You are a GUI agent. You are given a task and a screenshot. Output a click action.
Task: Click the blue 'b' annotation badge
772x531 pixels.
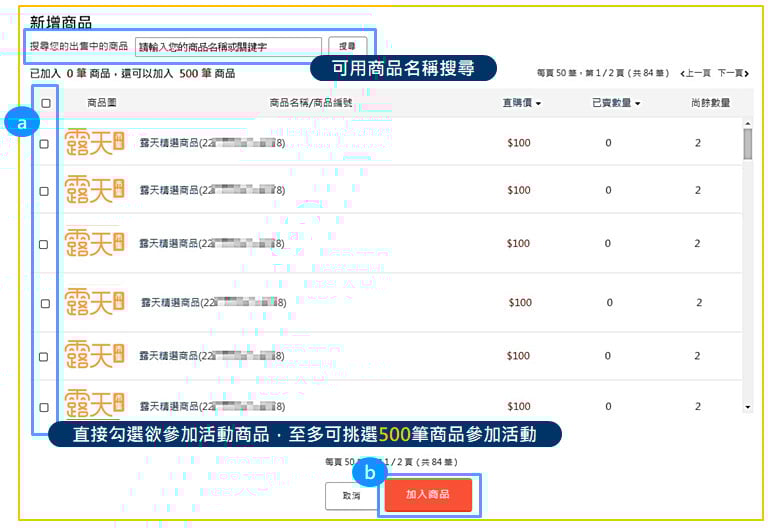(x=371, y=473)
